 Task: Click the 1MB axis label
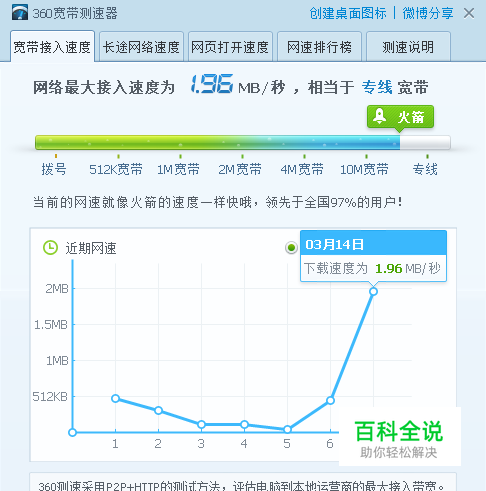click(x=57, y=361)
